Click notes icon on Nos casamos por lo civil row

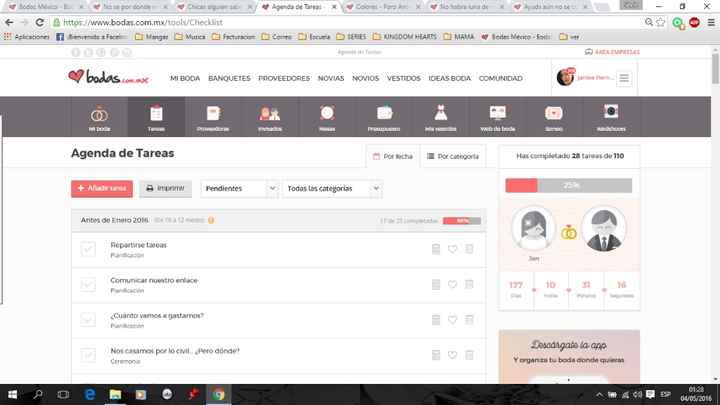(436, 355)
